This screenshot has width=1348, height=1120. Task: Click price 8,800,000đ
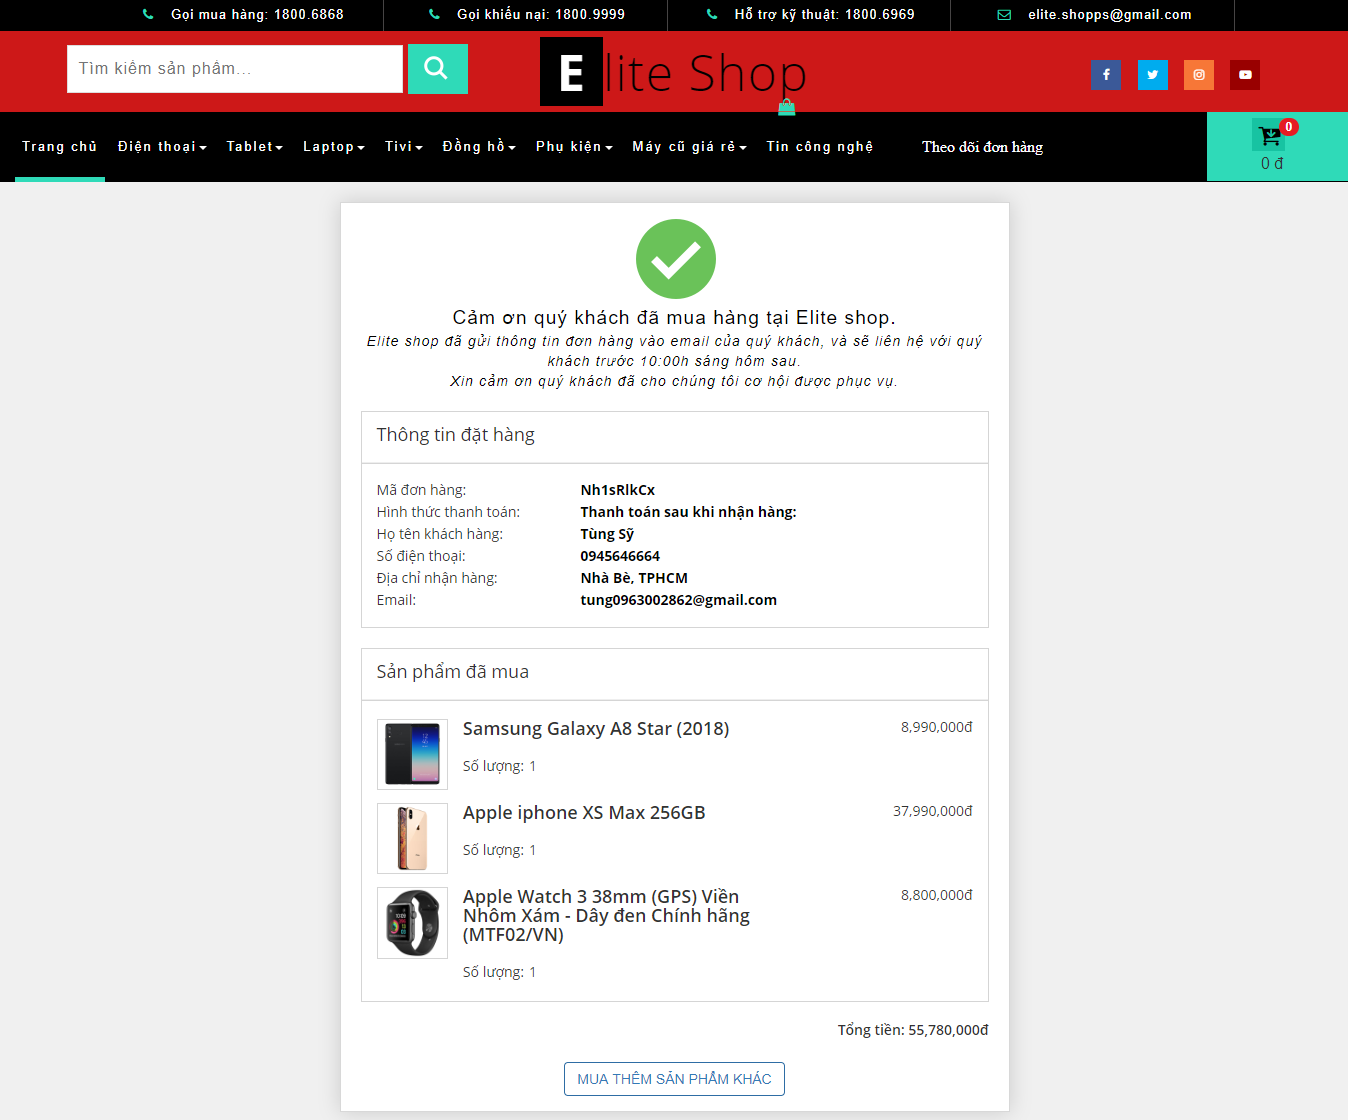coord(937,895)
